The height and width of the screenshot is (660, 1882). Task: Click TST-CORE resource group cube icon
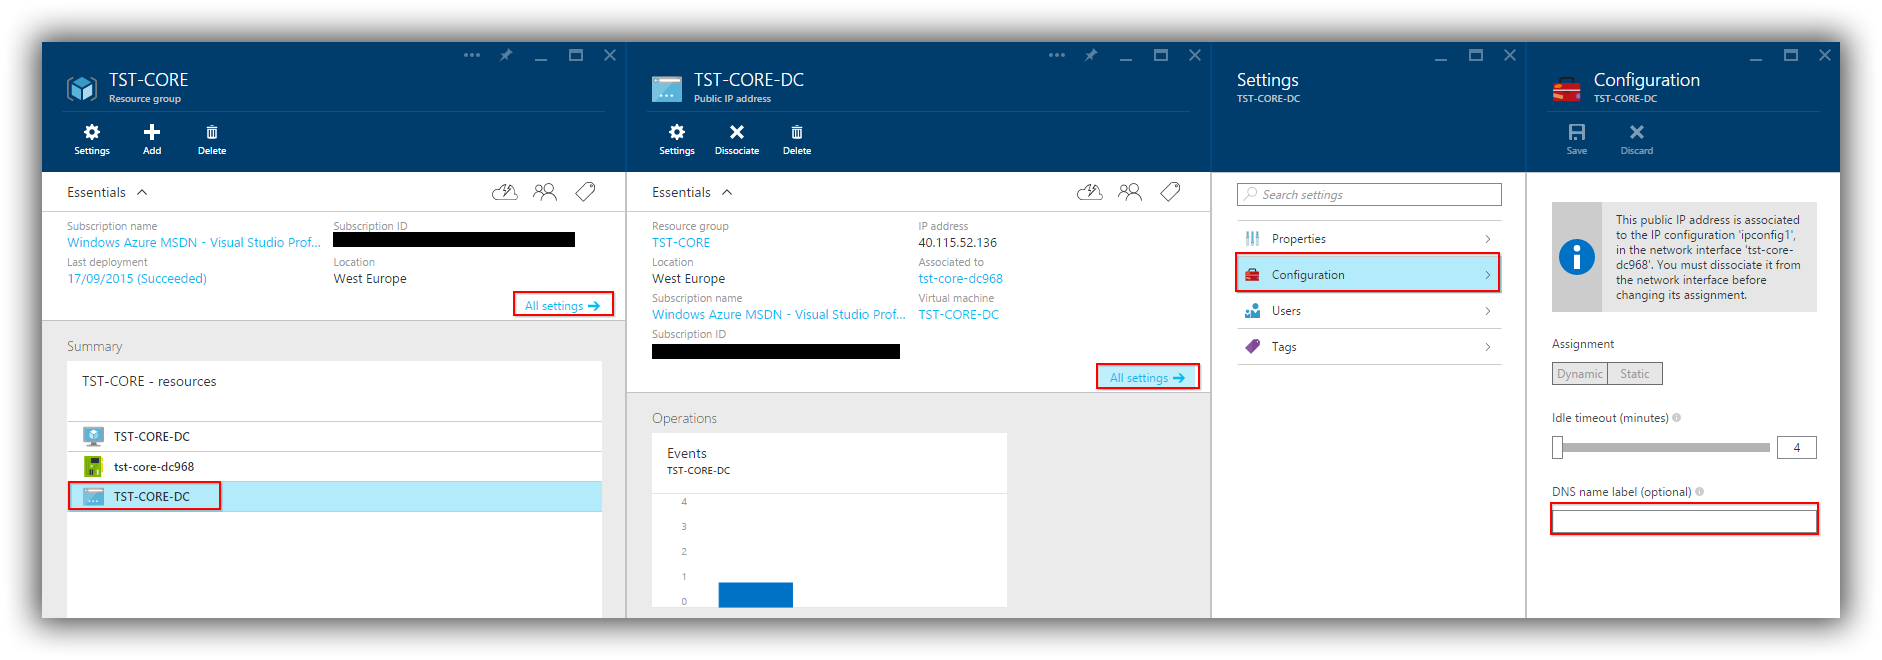click(x=82, y=88)
